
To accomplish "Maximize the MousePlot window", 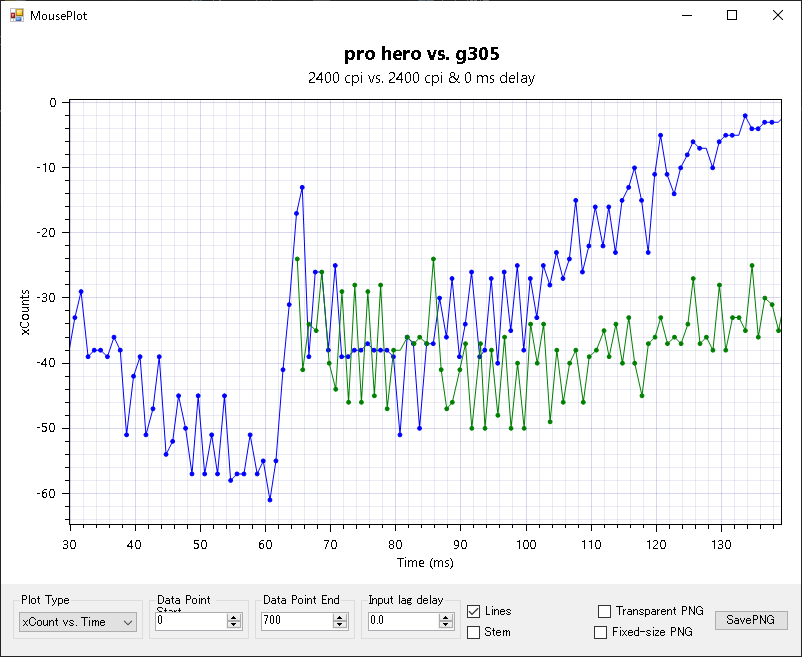I will 732,15.
